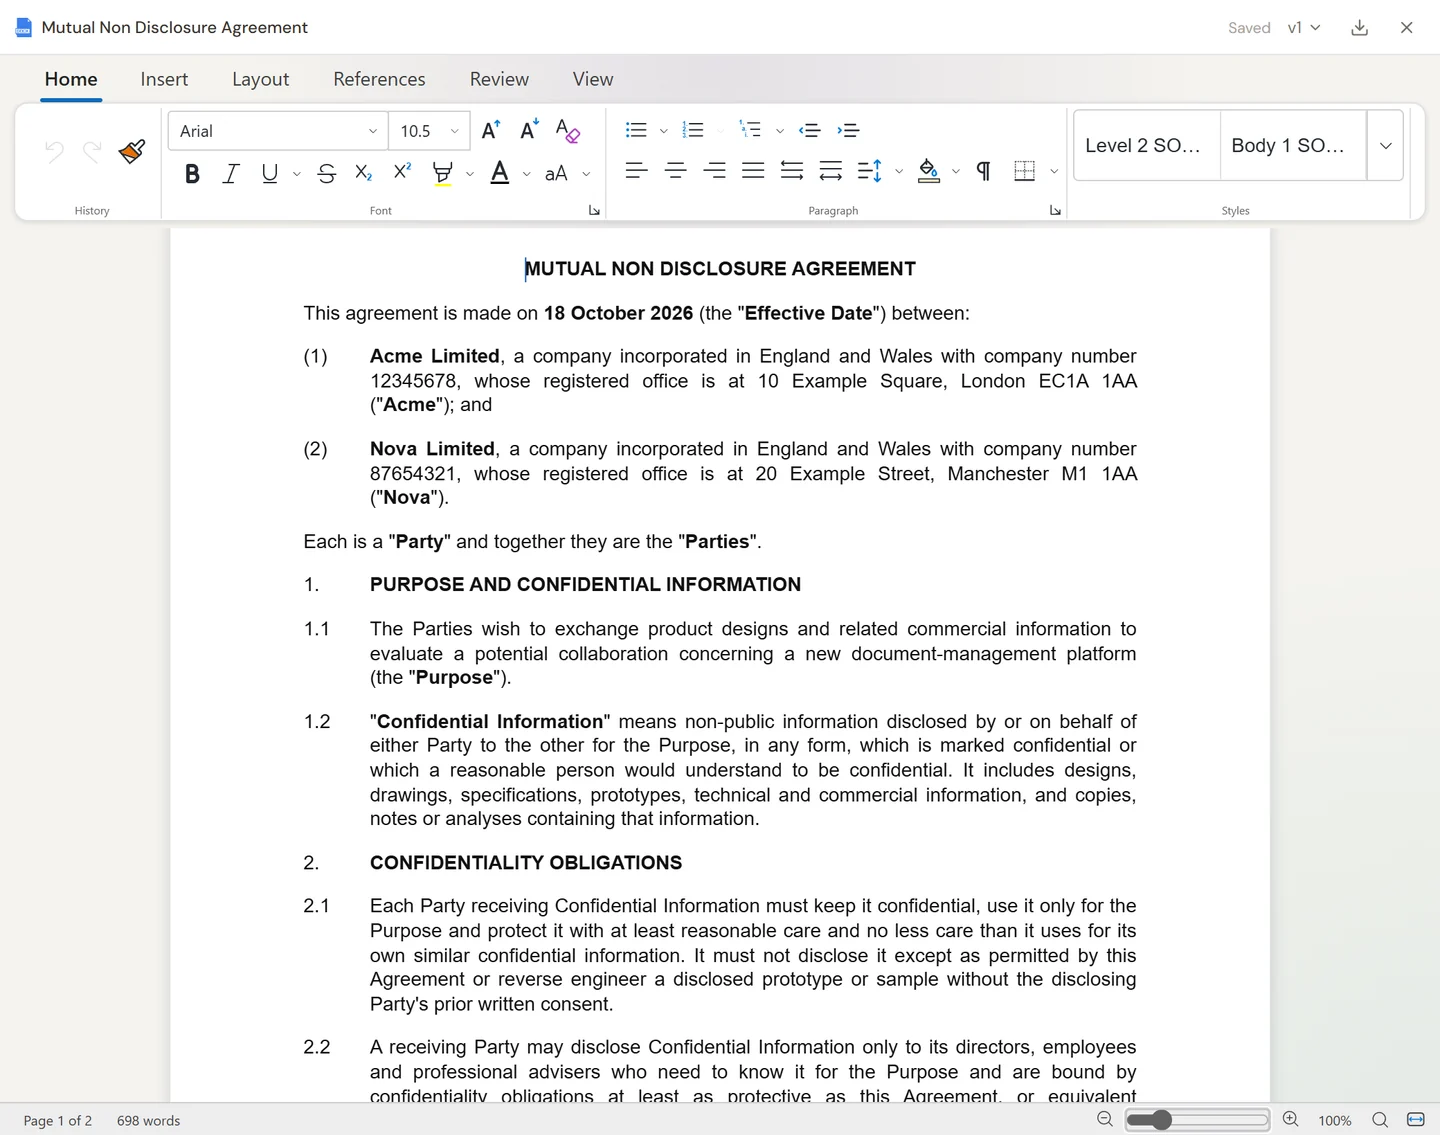Increase paragraph indent
Screen dimensions: 1440x1135
pos(849,130)
